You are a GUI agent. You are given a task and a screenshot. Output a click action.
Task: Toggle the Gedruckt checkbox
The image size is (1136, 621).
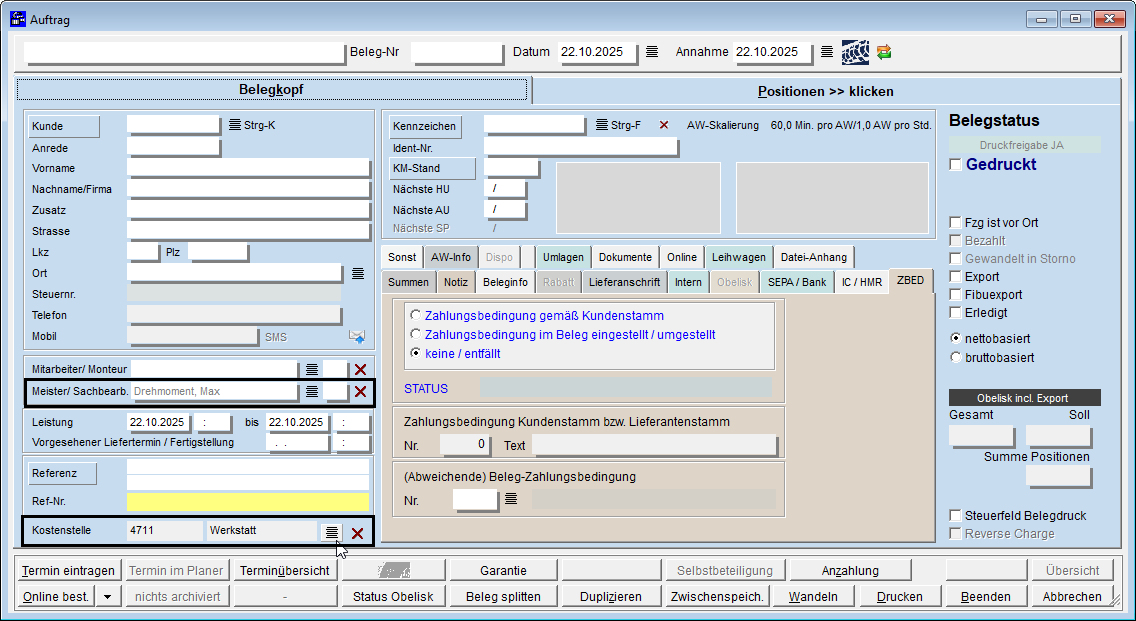click(956, 164)
